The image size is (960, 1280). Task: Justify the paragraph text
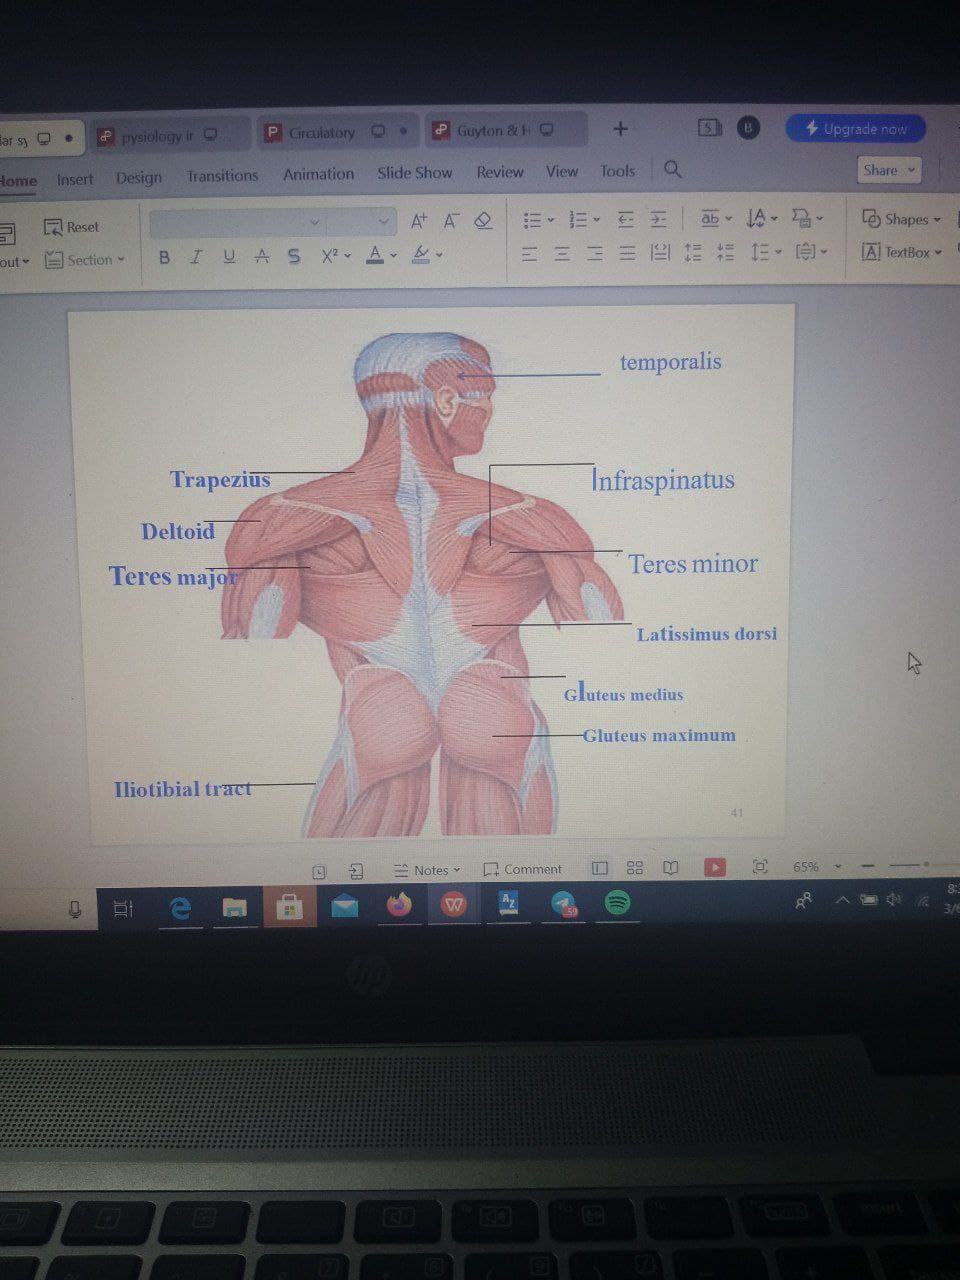tap(627, 254)
